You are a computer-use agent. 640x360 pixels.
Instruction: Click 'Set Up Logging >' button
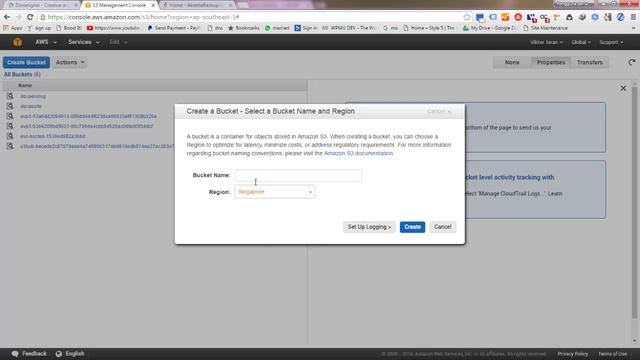[x=369, y=227]
